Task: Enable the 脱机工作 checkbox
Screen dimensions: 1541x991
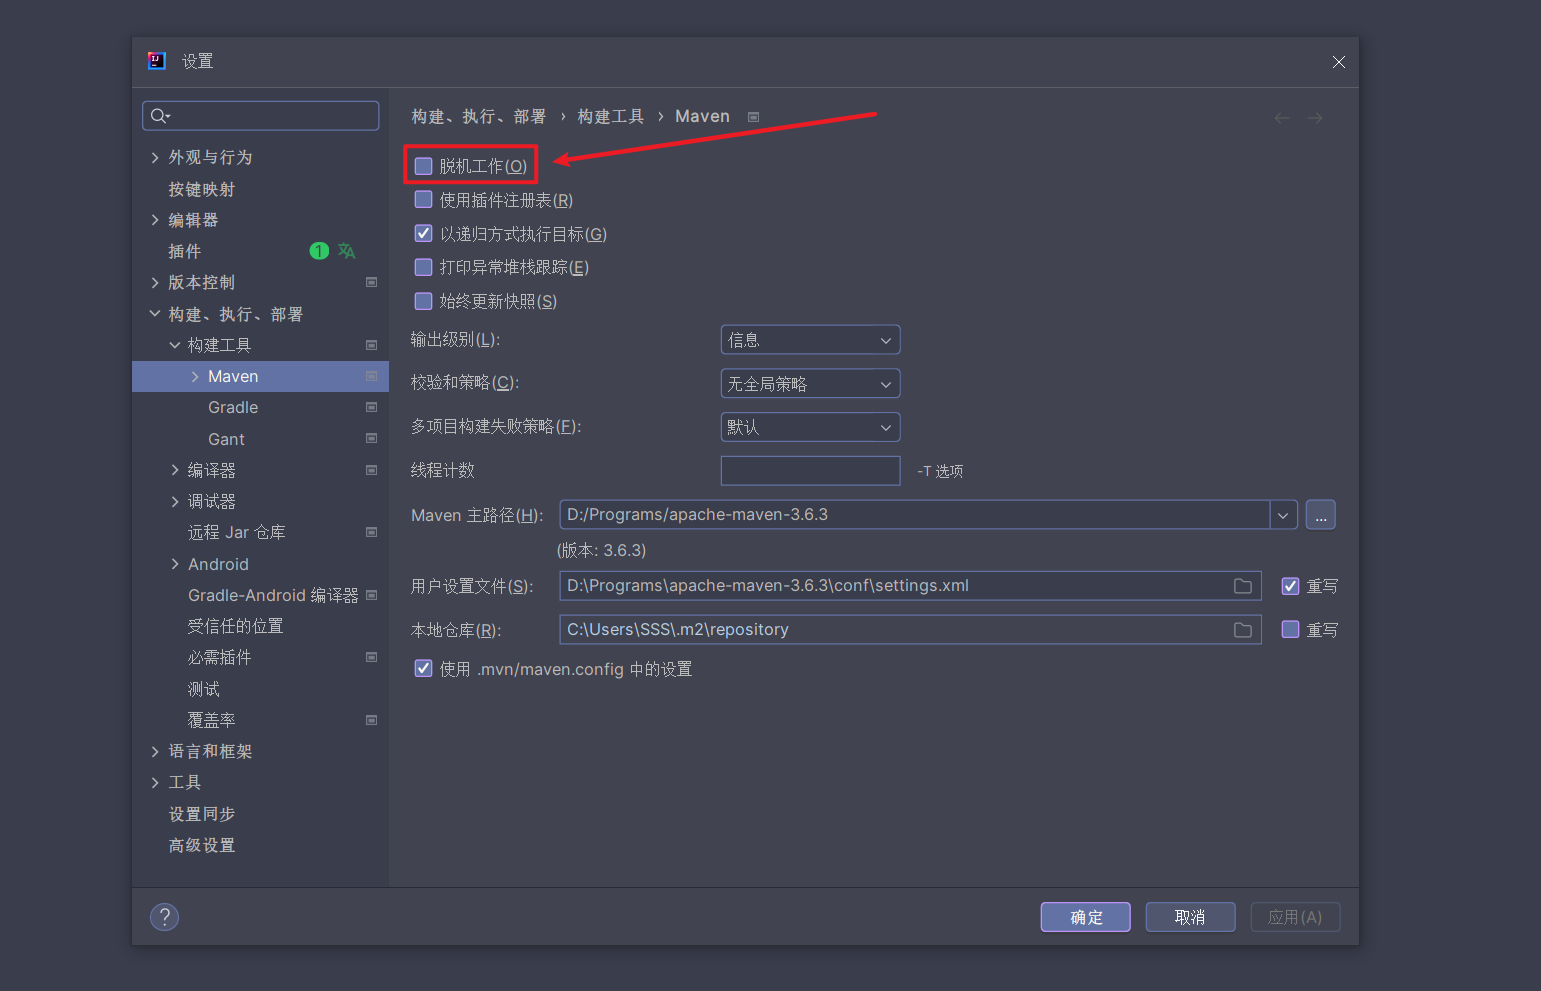Action: (423, 166)
